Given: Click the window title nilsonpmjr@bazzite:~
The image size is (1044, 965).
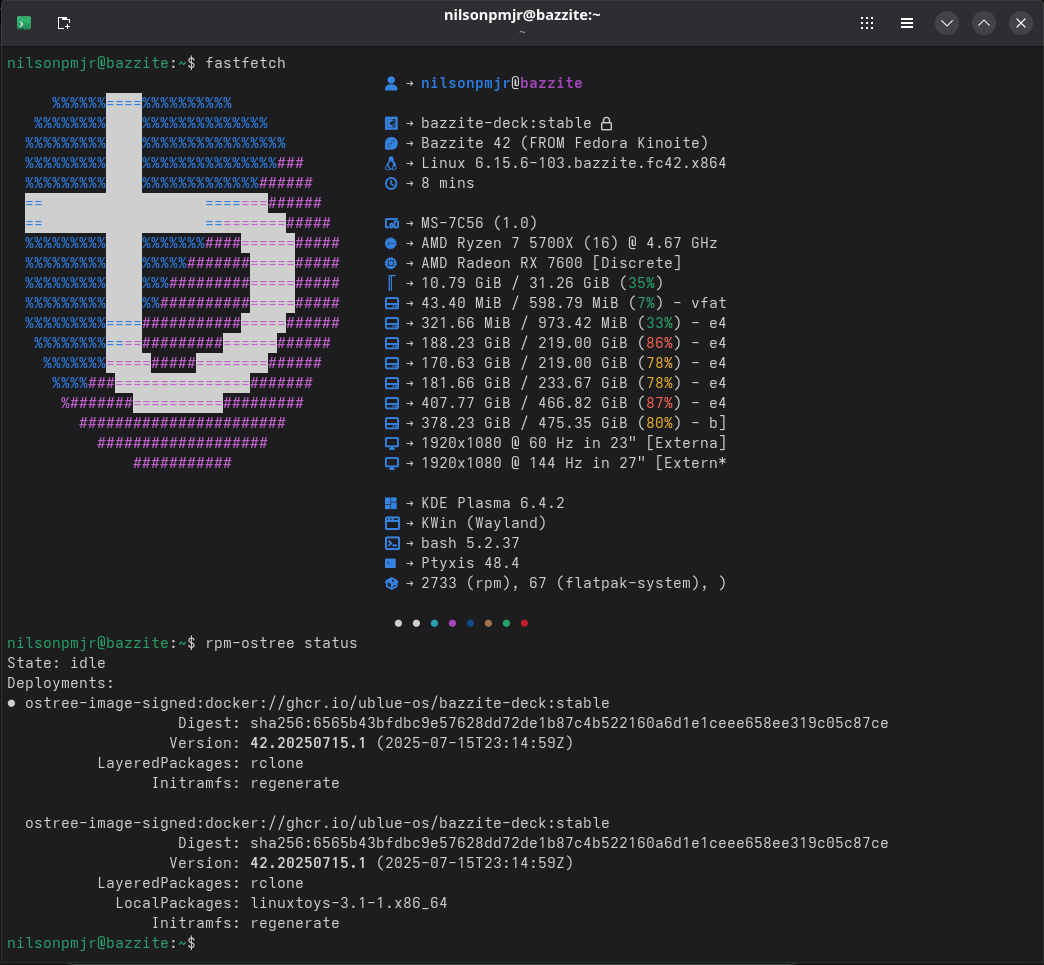Looking at the screenshot, I should click(522, 15).
